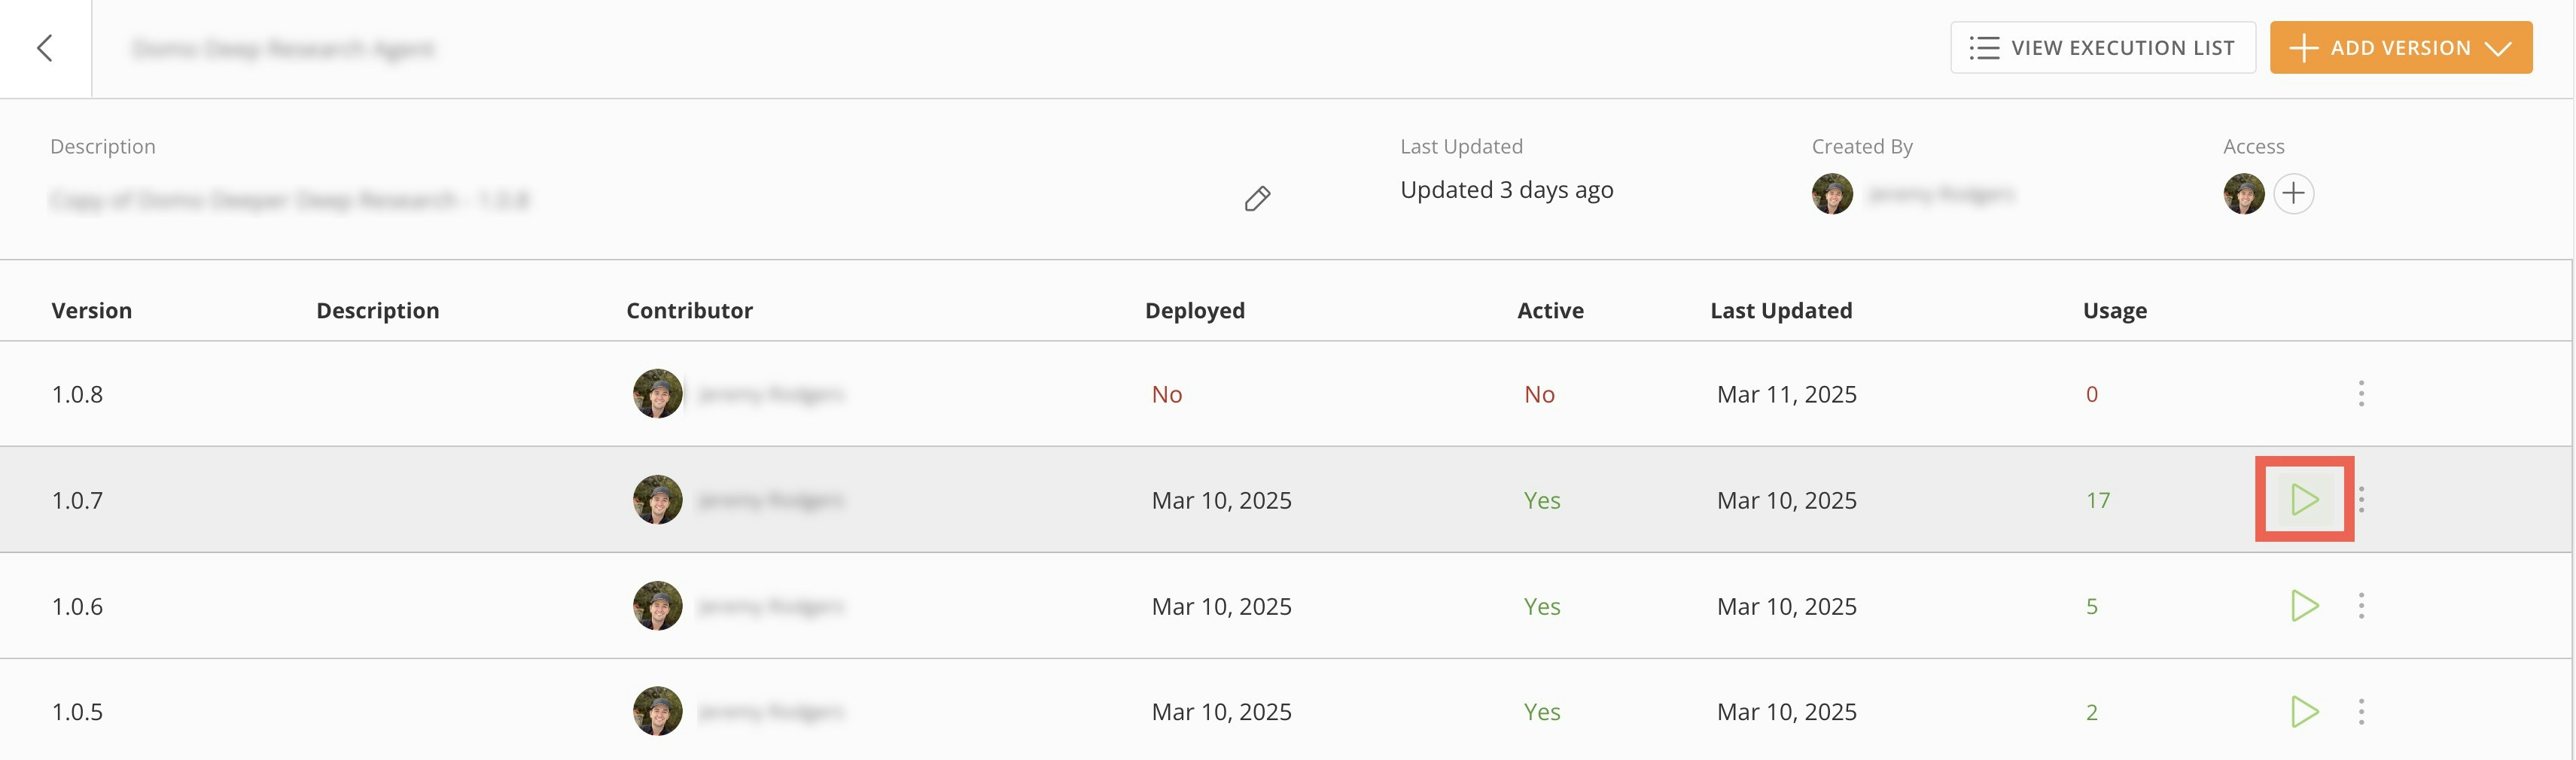The width and height of the screenshot is (2576, 760).
Task: Show more actions for version 1.0.6
Action: 2361,606
